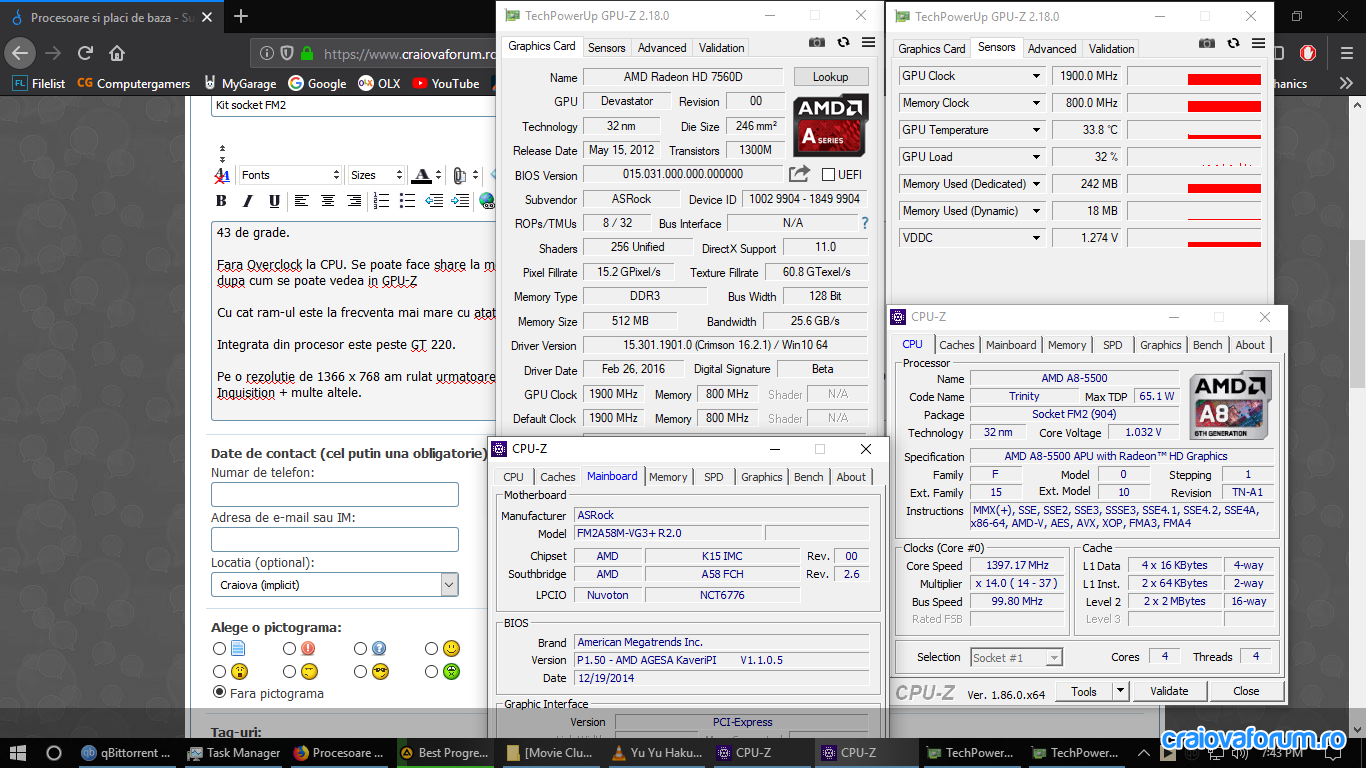Click the attachment paperclip icon
Image resolution: width=1366 pixels, height=768 pixels.
click(459, 175)
